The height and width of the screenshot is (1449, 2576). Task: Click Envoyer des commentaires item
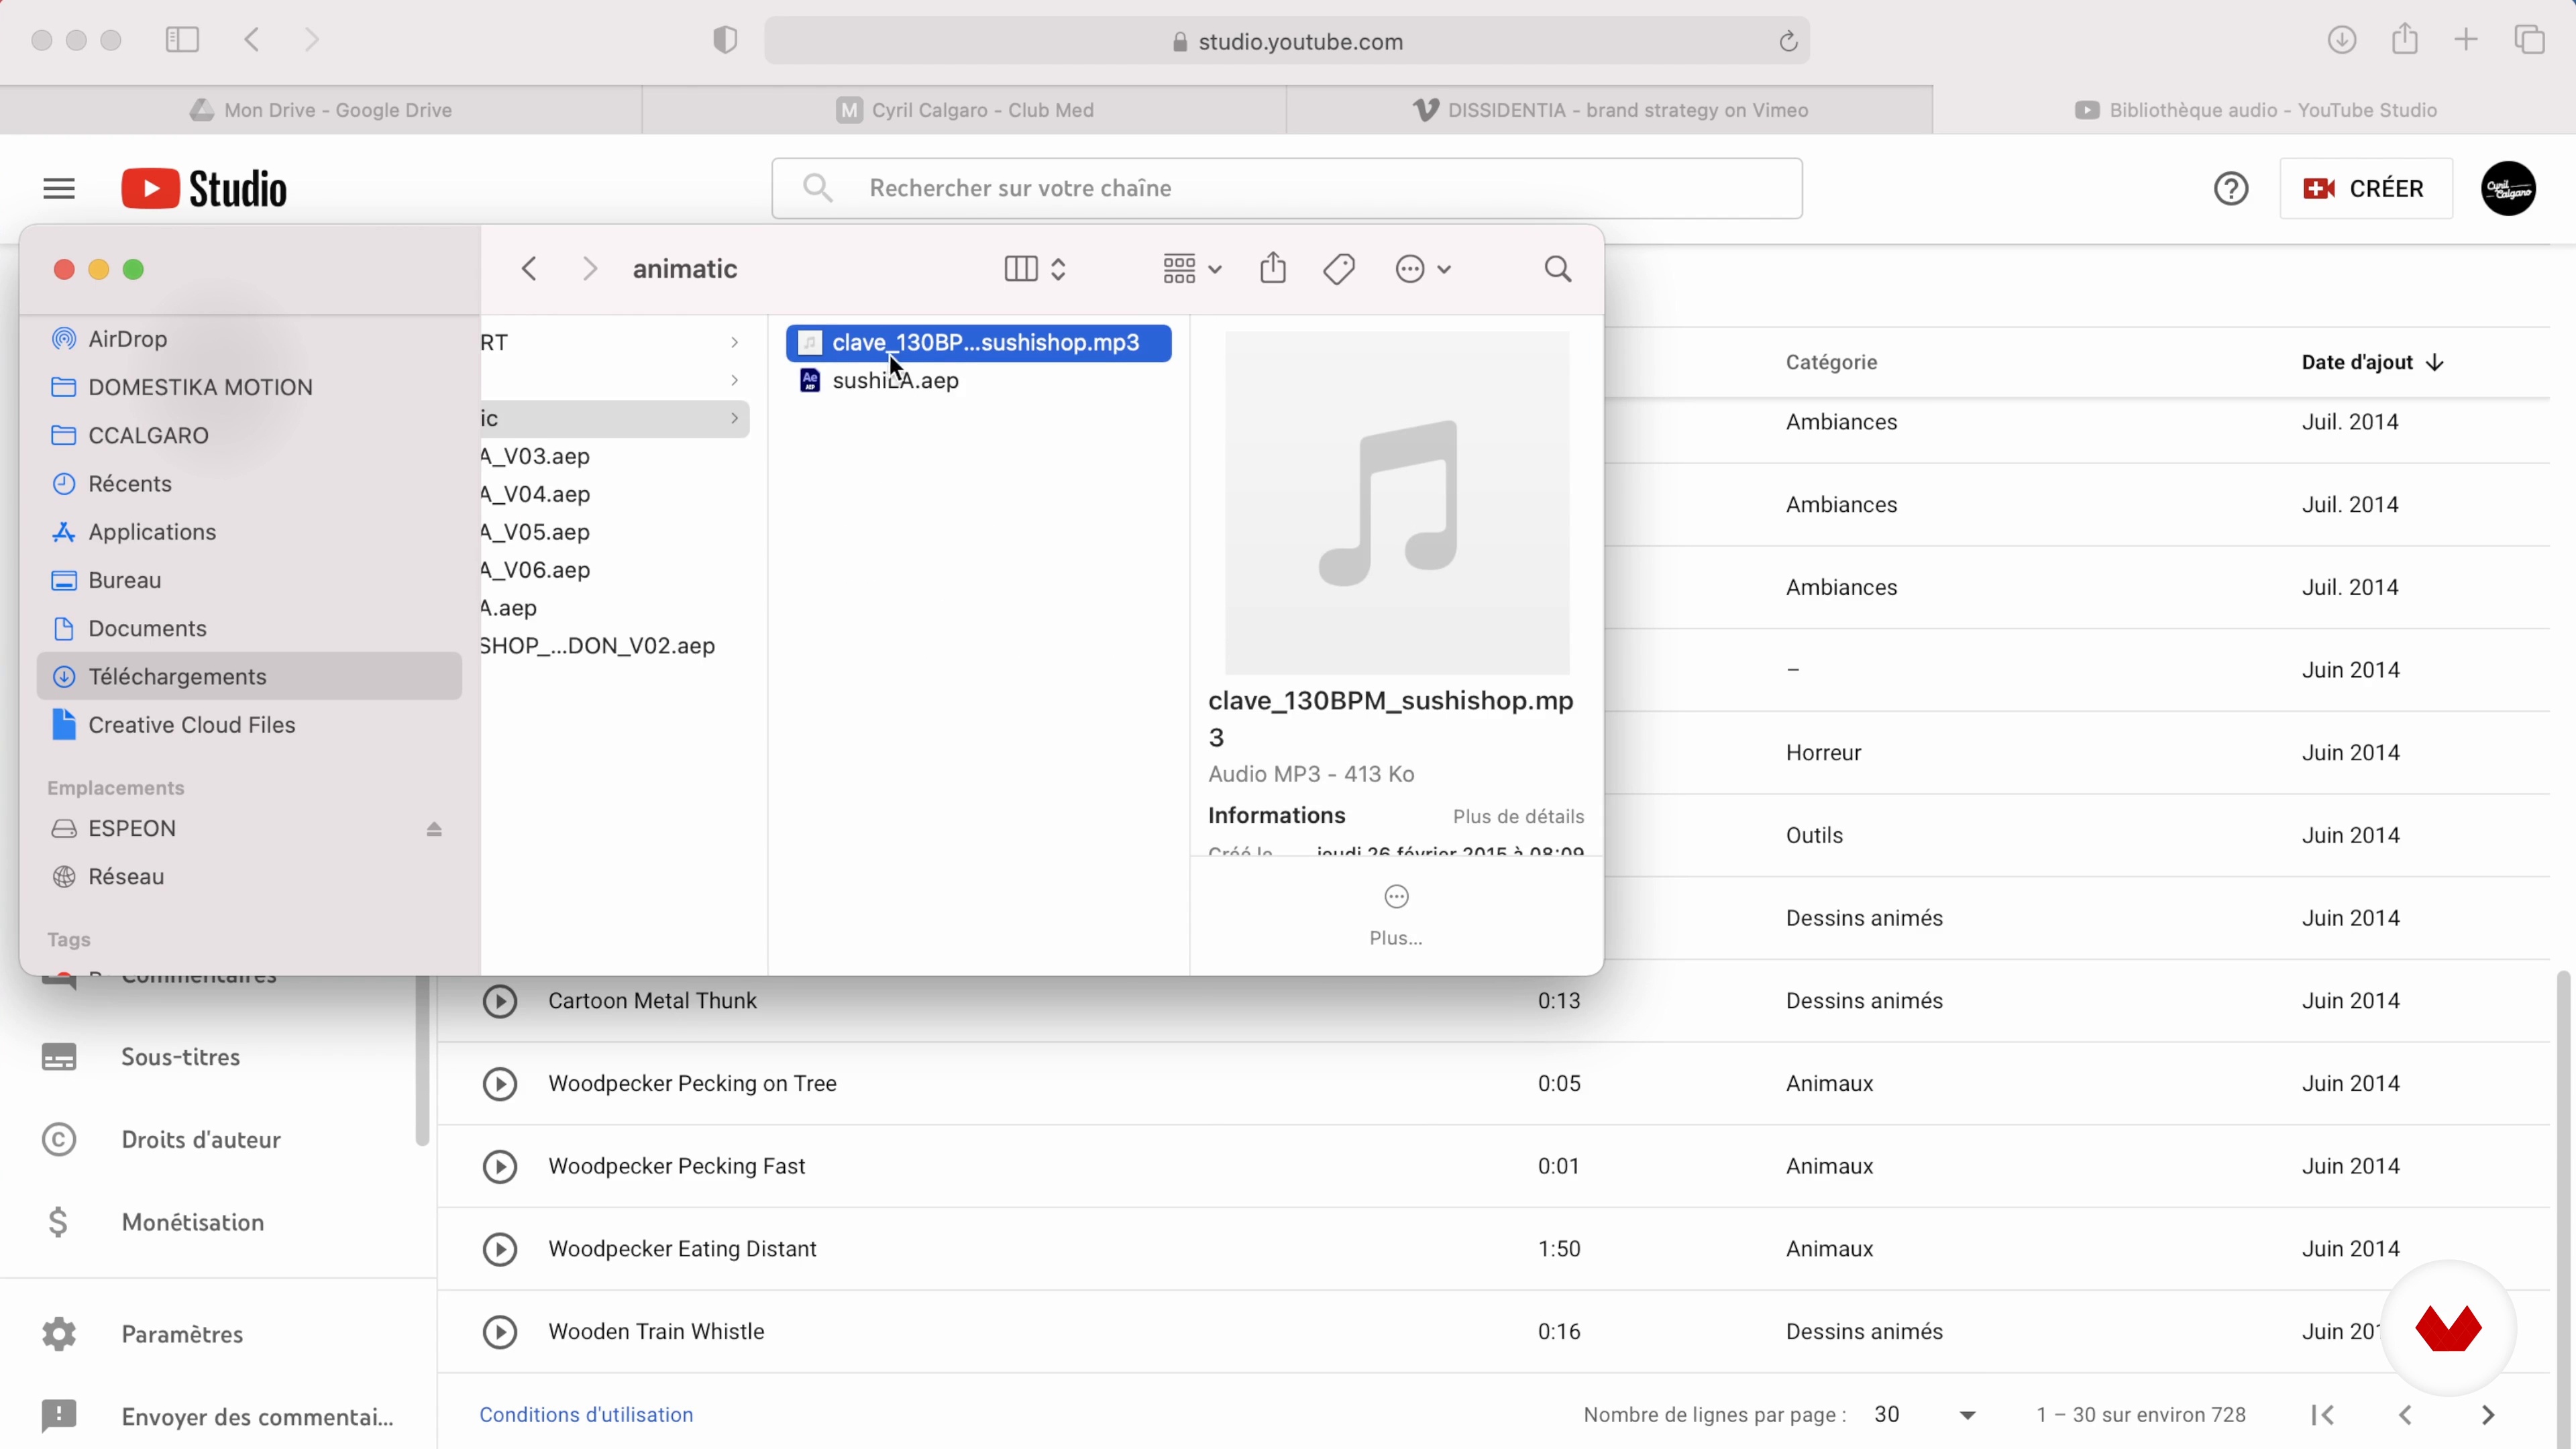tap(218, 1417)
